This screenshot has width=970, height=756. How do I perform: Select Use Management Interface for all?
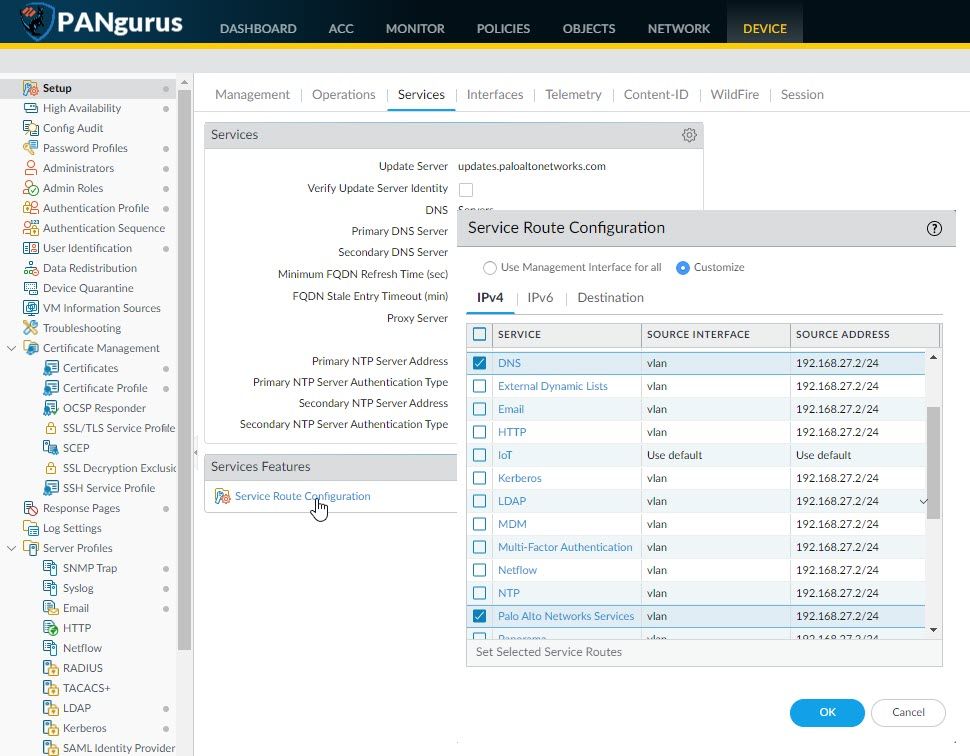[x=490, y=268]
